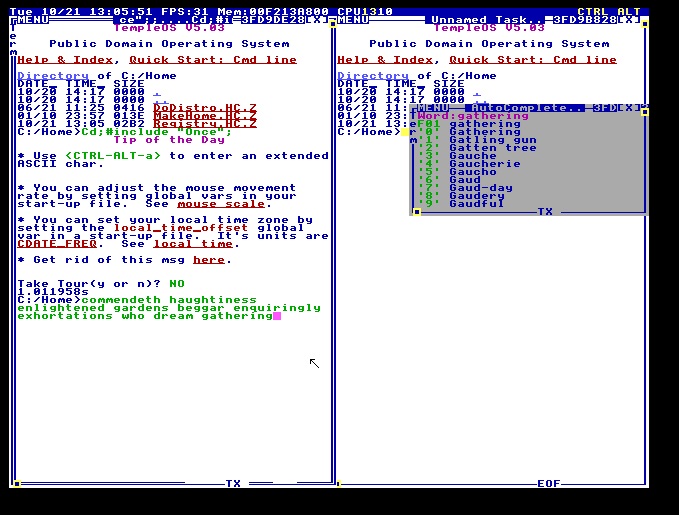Open MENU in the left terminal window

coord(33,20)
